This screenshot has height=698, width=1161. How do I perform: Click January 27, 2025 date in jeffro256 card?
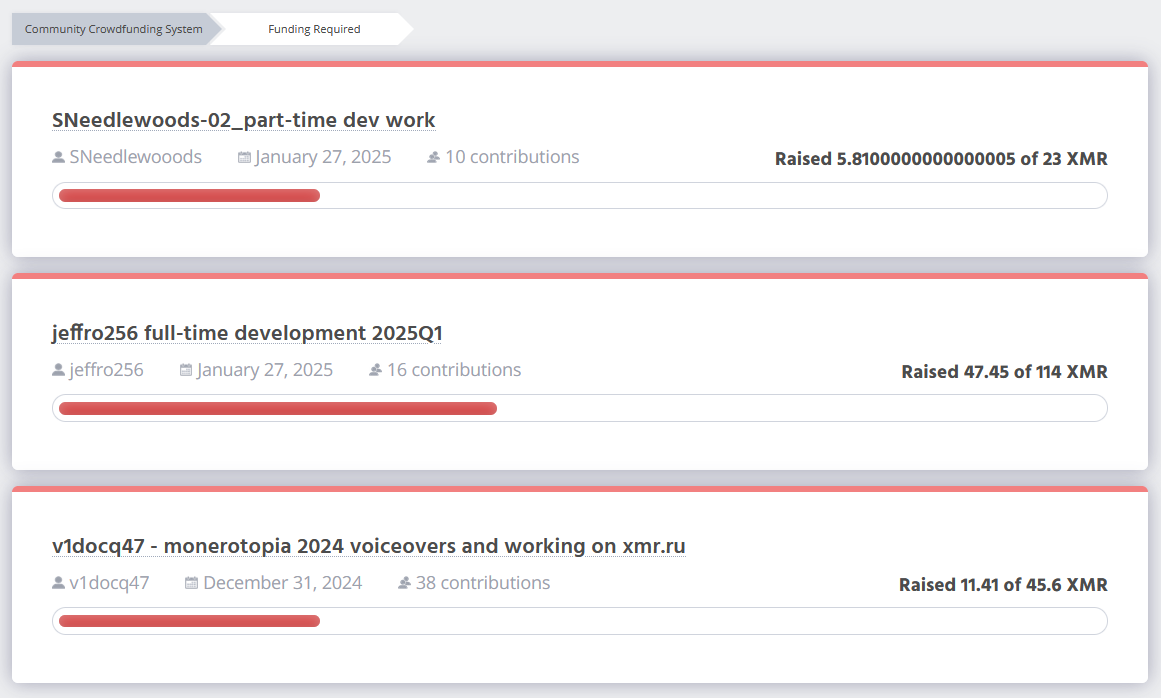[265, 370]
